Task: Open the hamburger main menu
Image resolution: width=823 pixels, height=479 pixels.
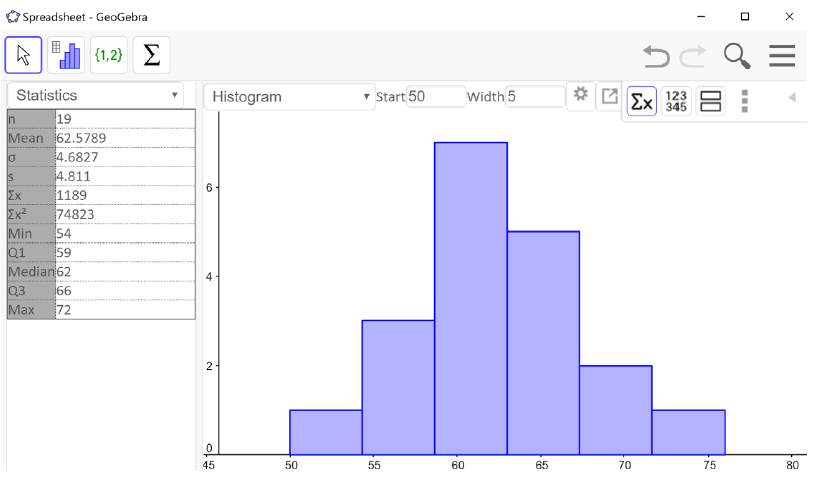Action: pyautogui.click(x=782, y=56)
